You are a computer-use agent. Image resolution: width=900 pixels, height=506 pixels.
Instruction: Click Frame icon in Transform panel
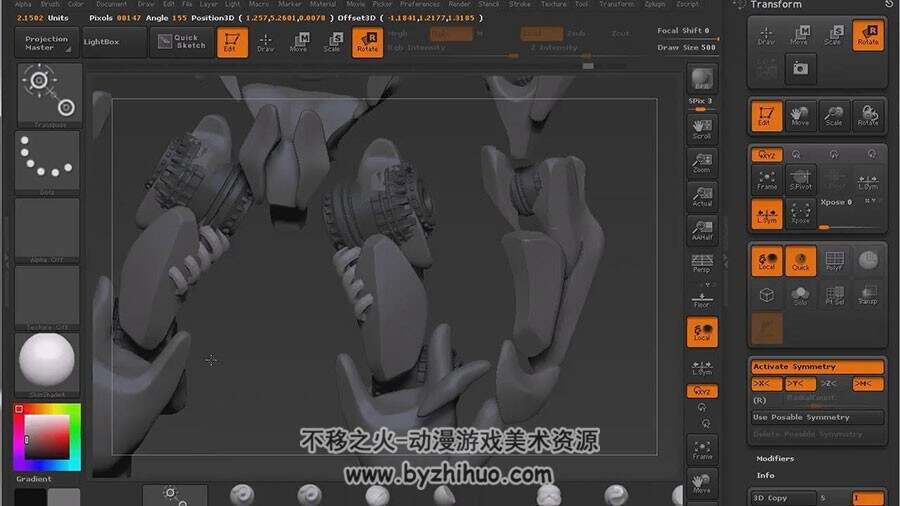pos(766,180)
